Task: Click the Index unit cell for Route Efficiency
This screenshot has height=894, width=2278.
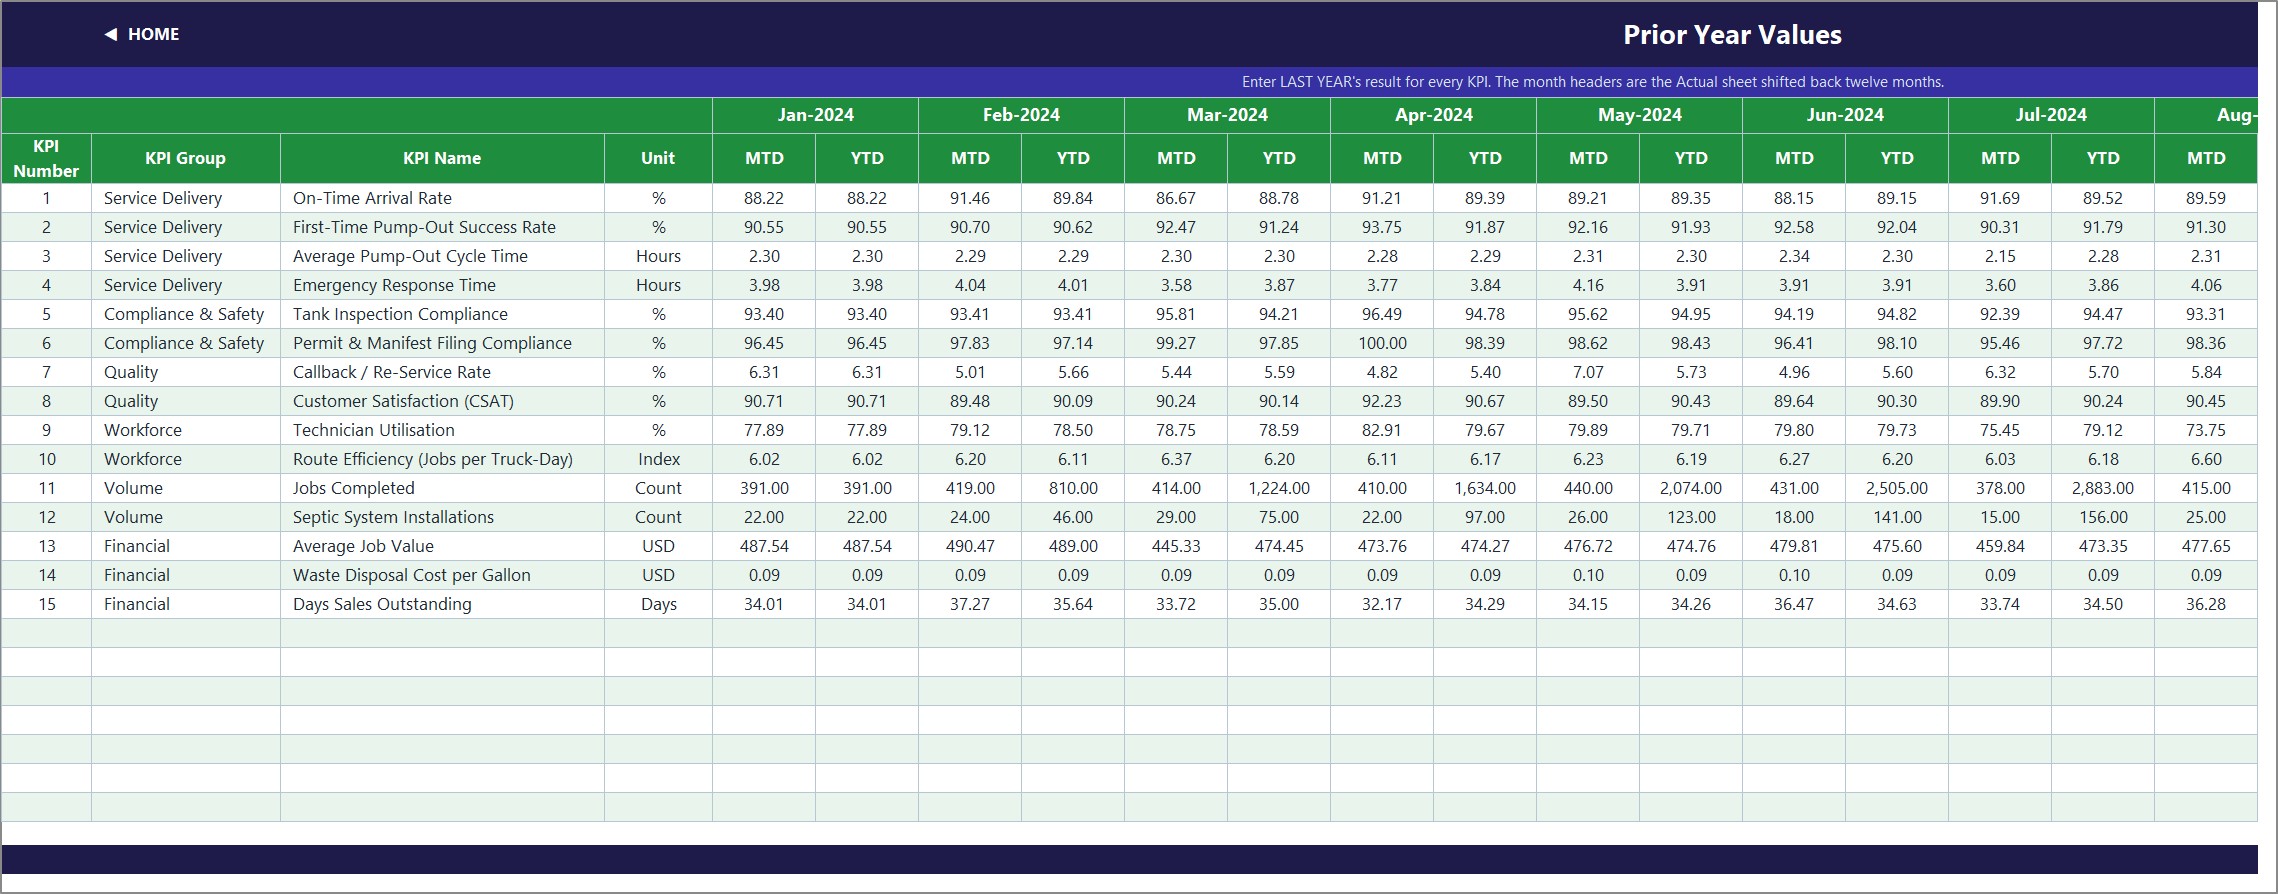Action: pyautogui.click(x=658, y=459)
